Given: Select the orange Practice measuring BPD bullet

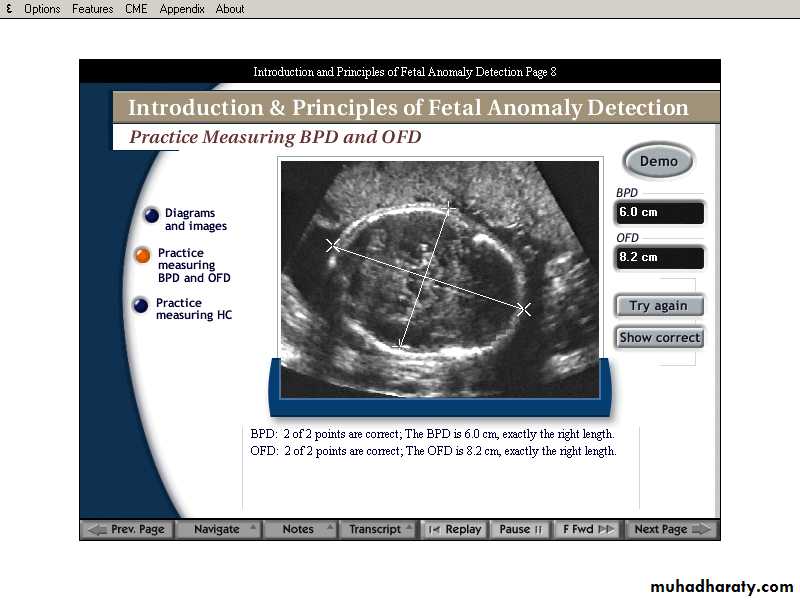Looking at the screenshot, I should tap(143, 256).
